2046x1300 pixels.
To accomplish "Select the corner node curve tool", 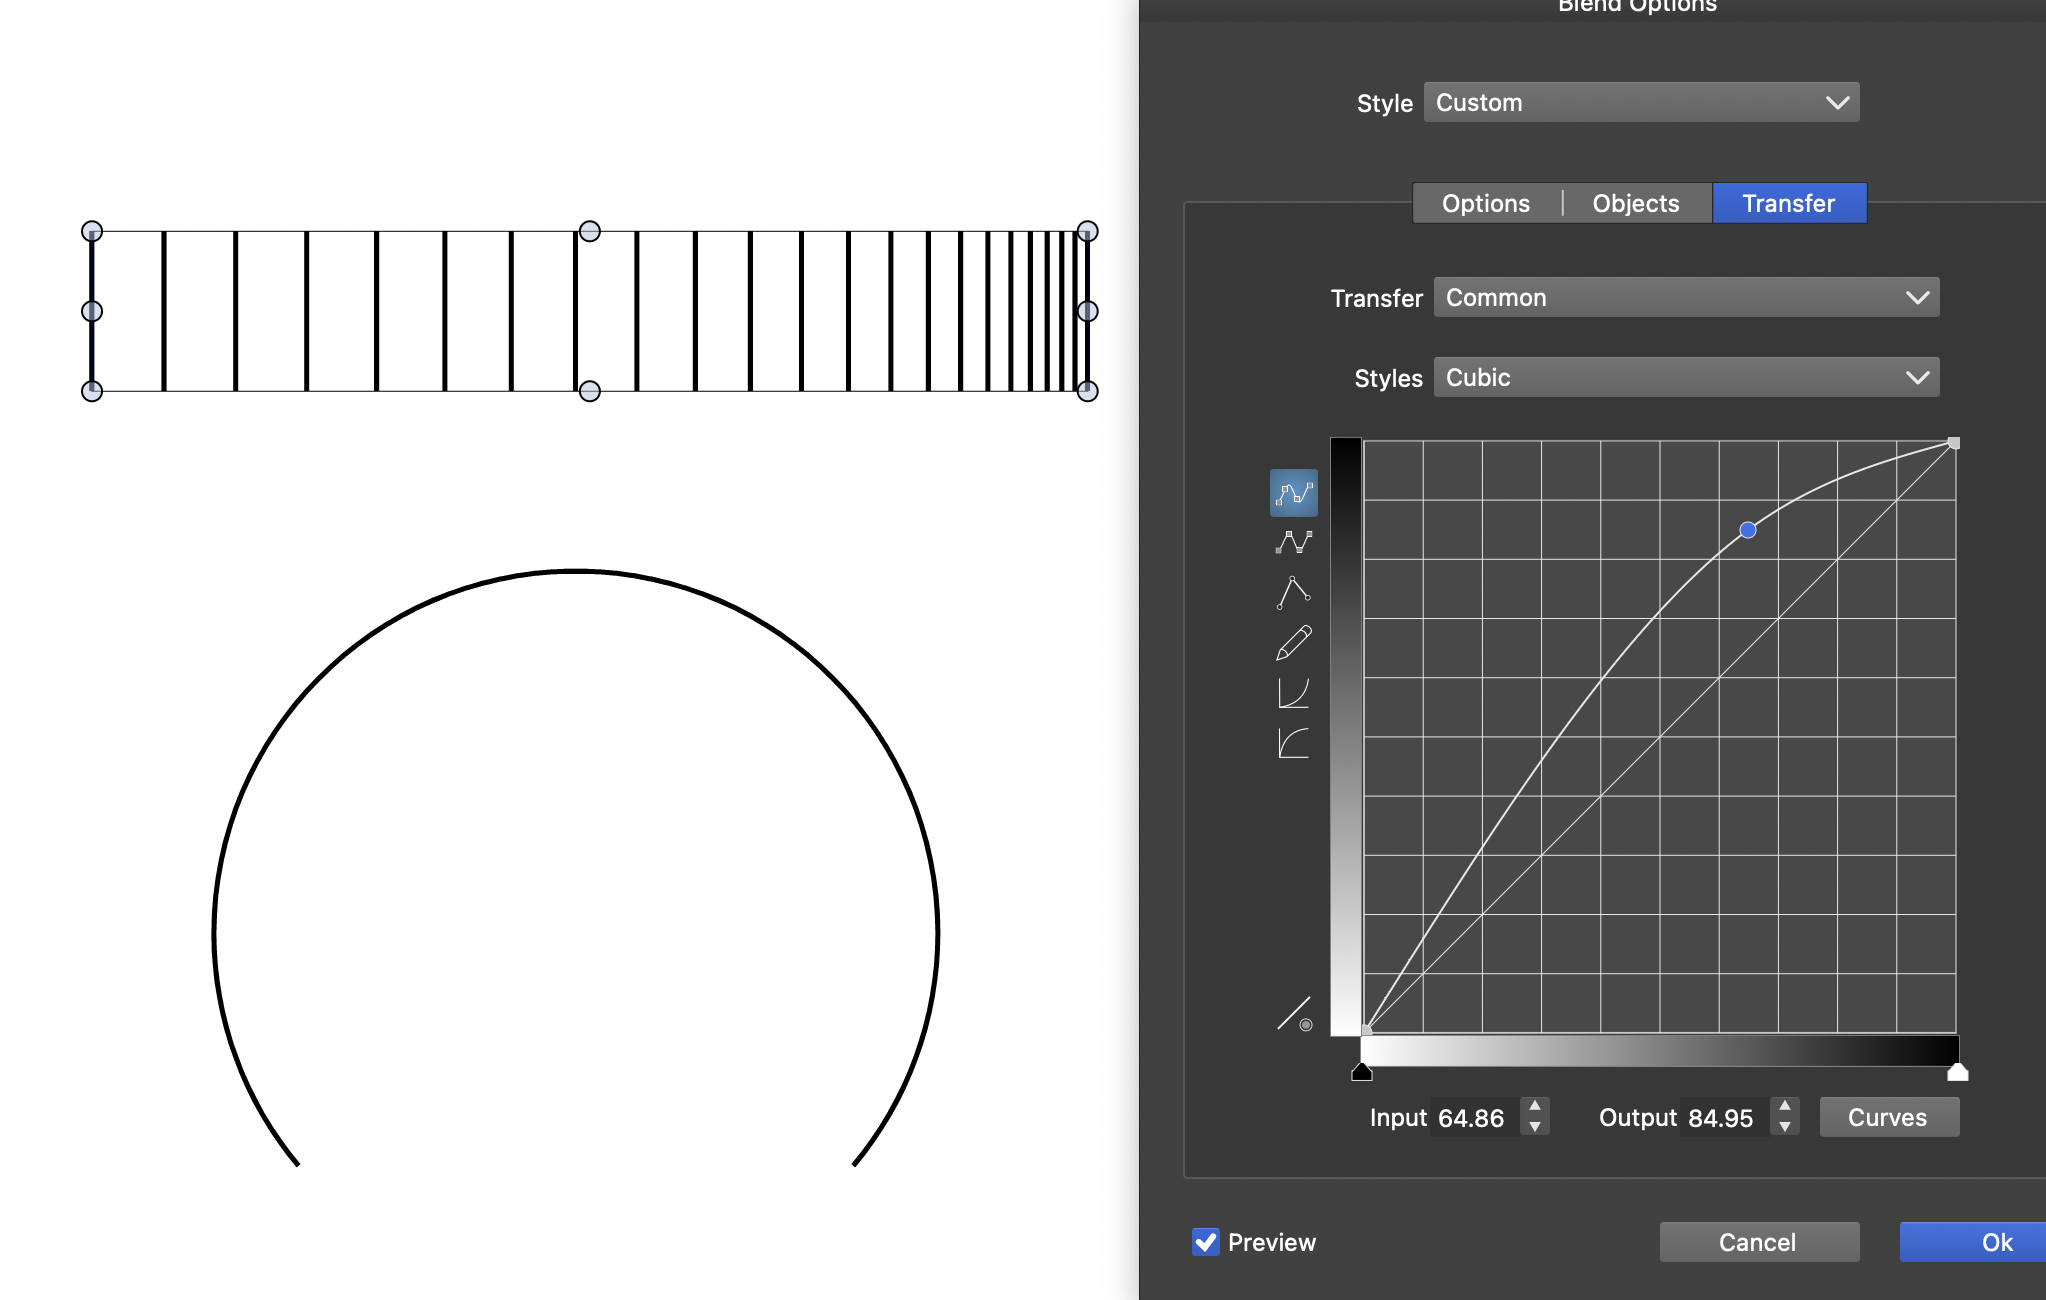I will (x=1293, y=593).
